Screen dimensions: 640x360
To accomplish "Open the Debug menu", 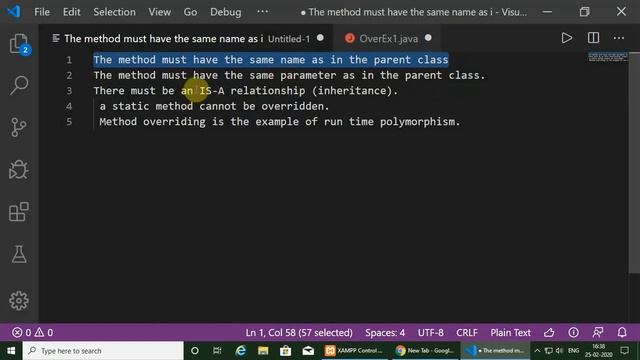I will coord(225,12).
